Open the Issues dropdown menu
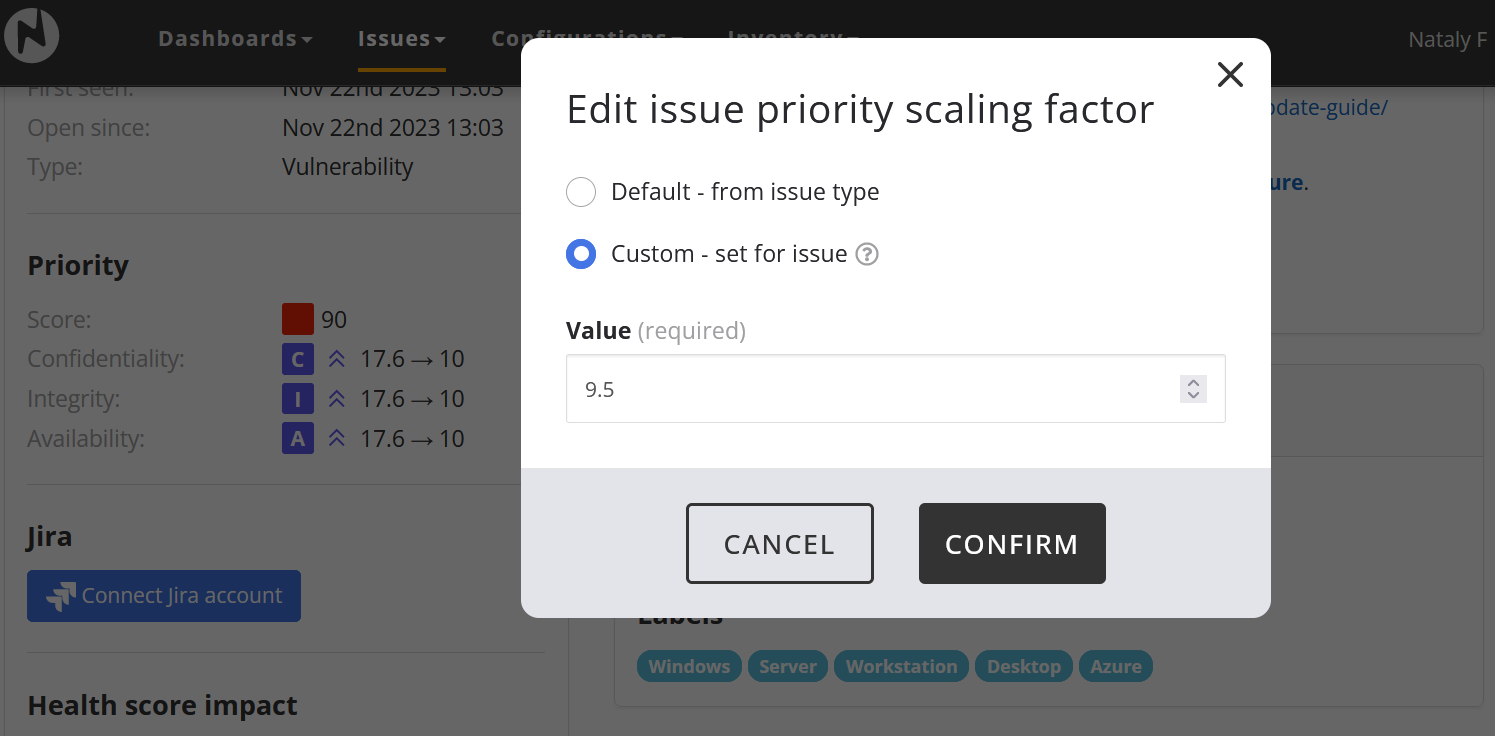The image size is (1495, 736). pos(401,39)
